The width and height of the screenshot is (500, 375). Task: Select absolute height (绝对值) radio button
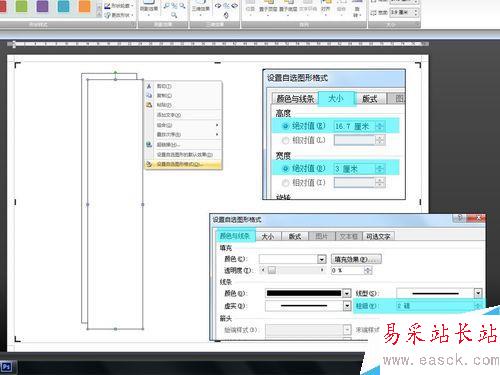coord(285,126)
